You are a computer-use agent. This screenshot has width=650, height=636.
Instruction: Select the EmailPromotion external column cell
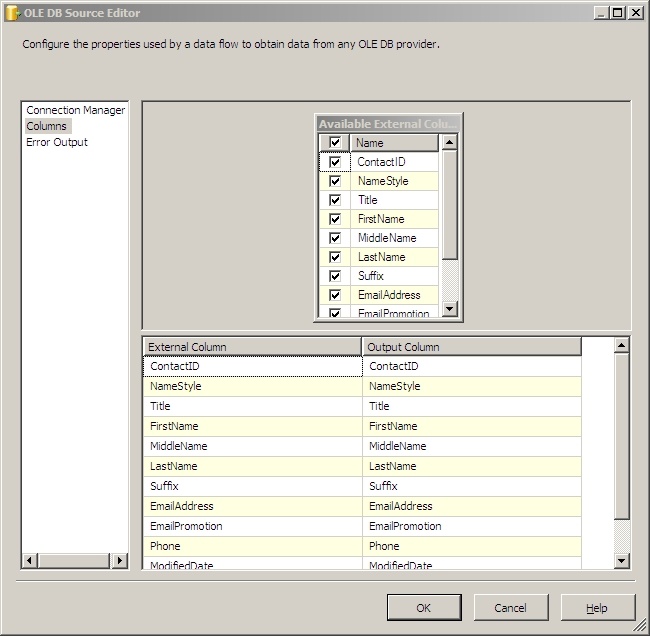tap(252, 526)
